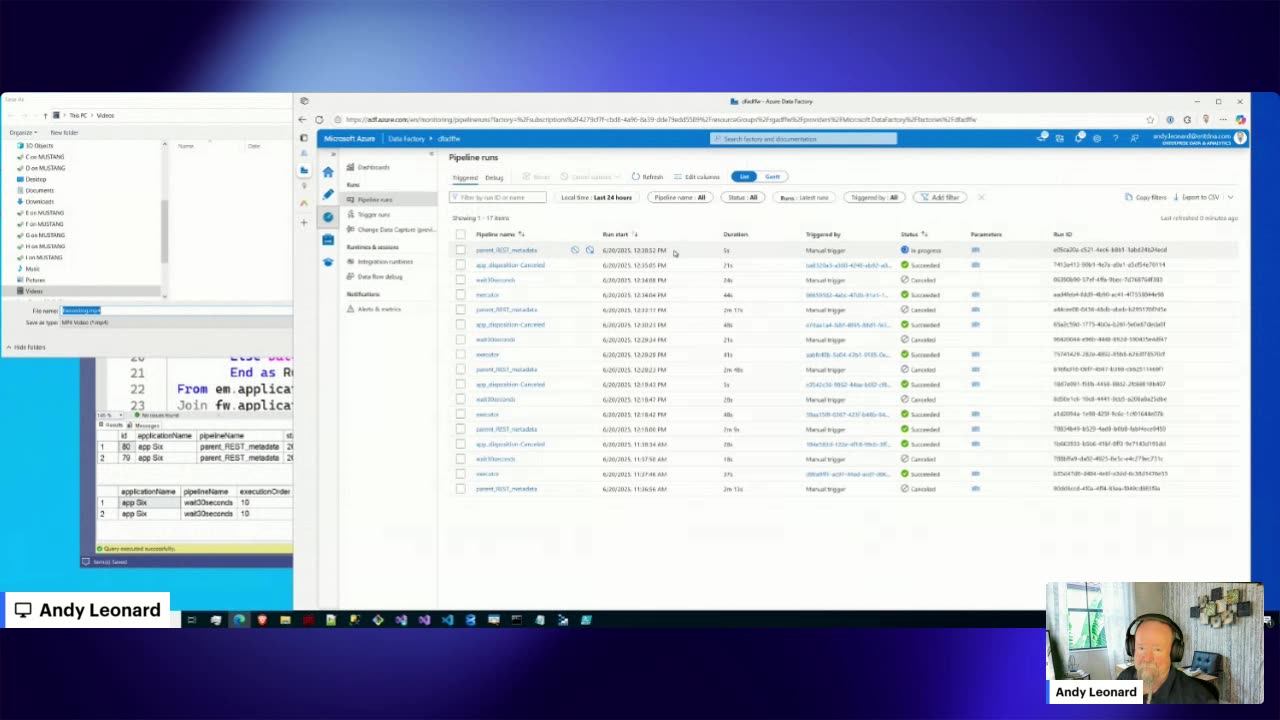Viewport: 1280px width, 720px height.
Task: Check the box for the 12:34:04 PM run
Action: click(460, 295)
